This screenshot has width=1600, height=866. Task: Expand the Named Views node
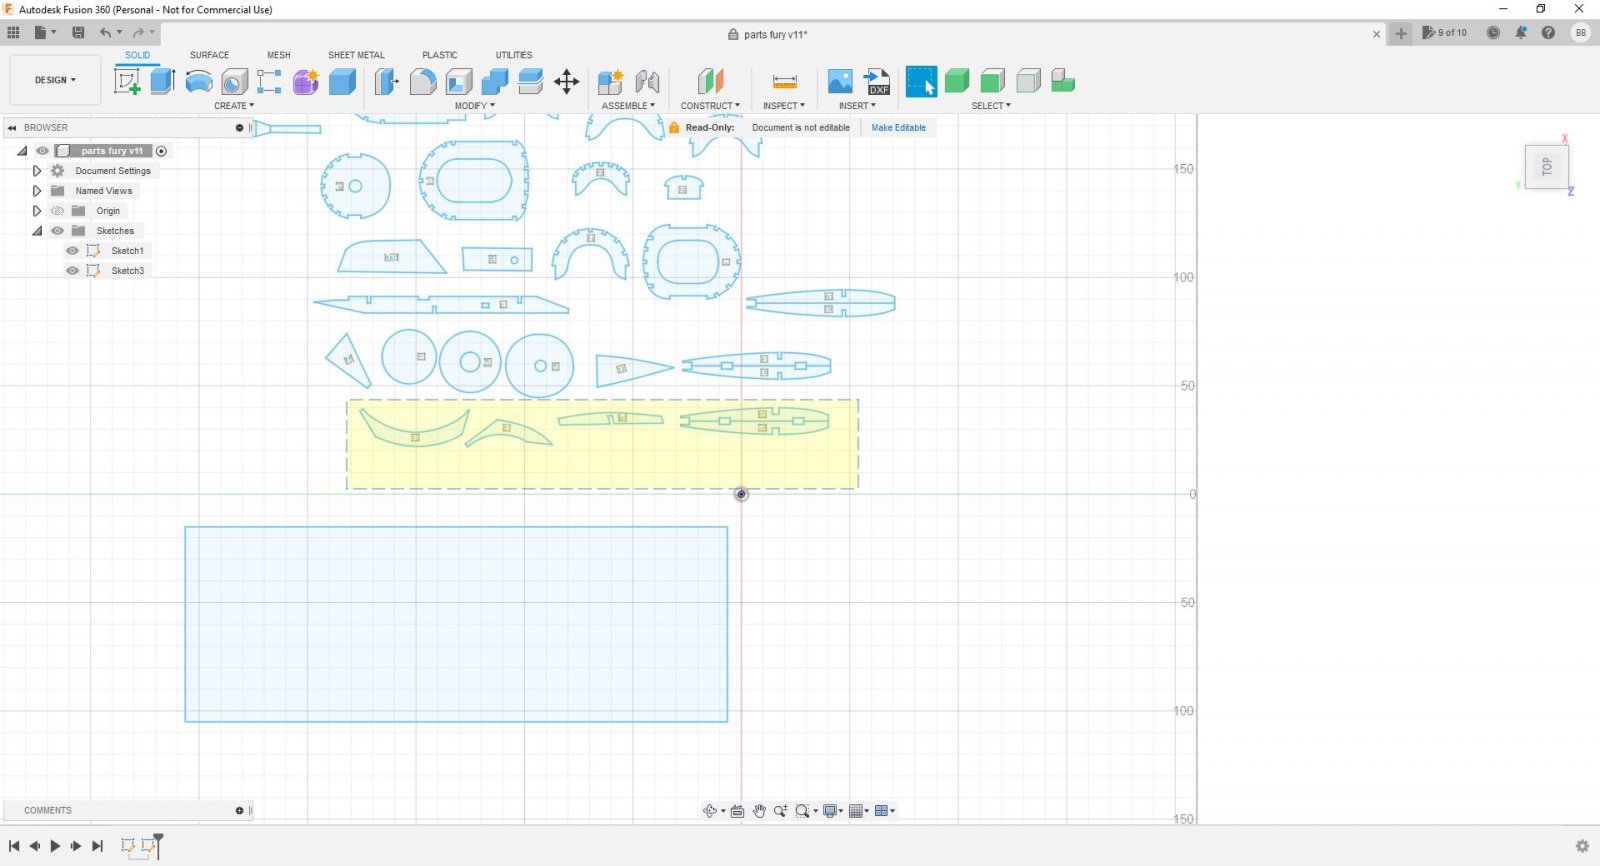37,191
